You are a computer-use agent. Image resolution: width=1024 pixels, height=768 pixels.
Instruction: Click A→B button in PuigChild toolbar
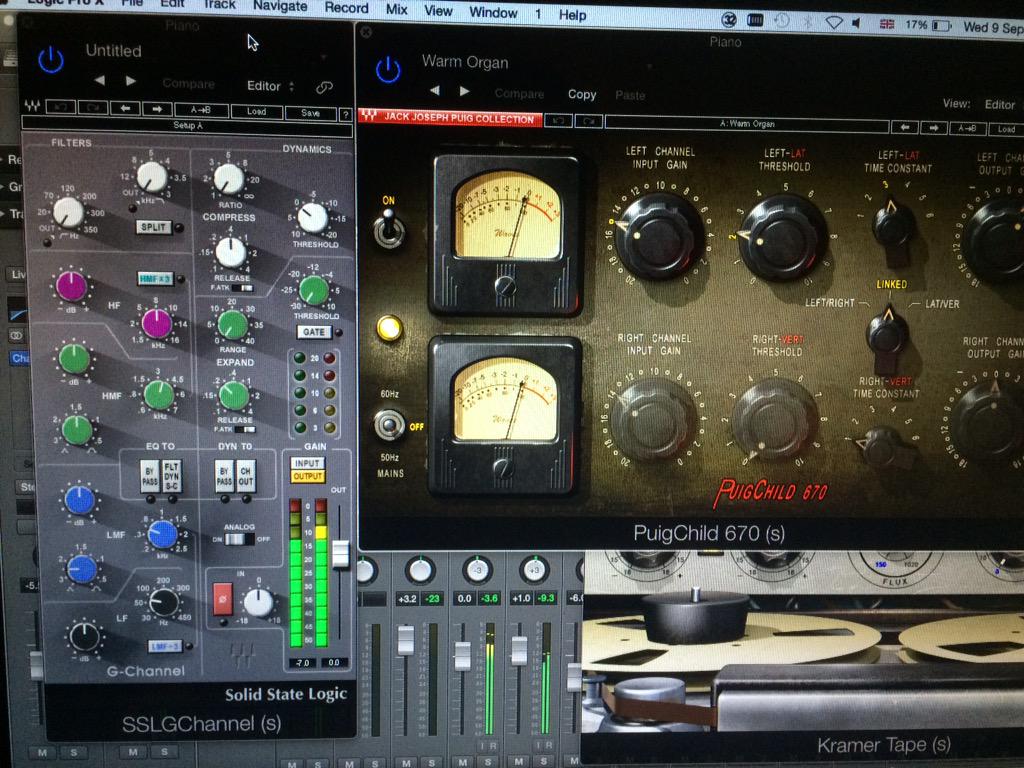coord(967,129)
